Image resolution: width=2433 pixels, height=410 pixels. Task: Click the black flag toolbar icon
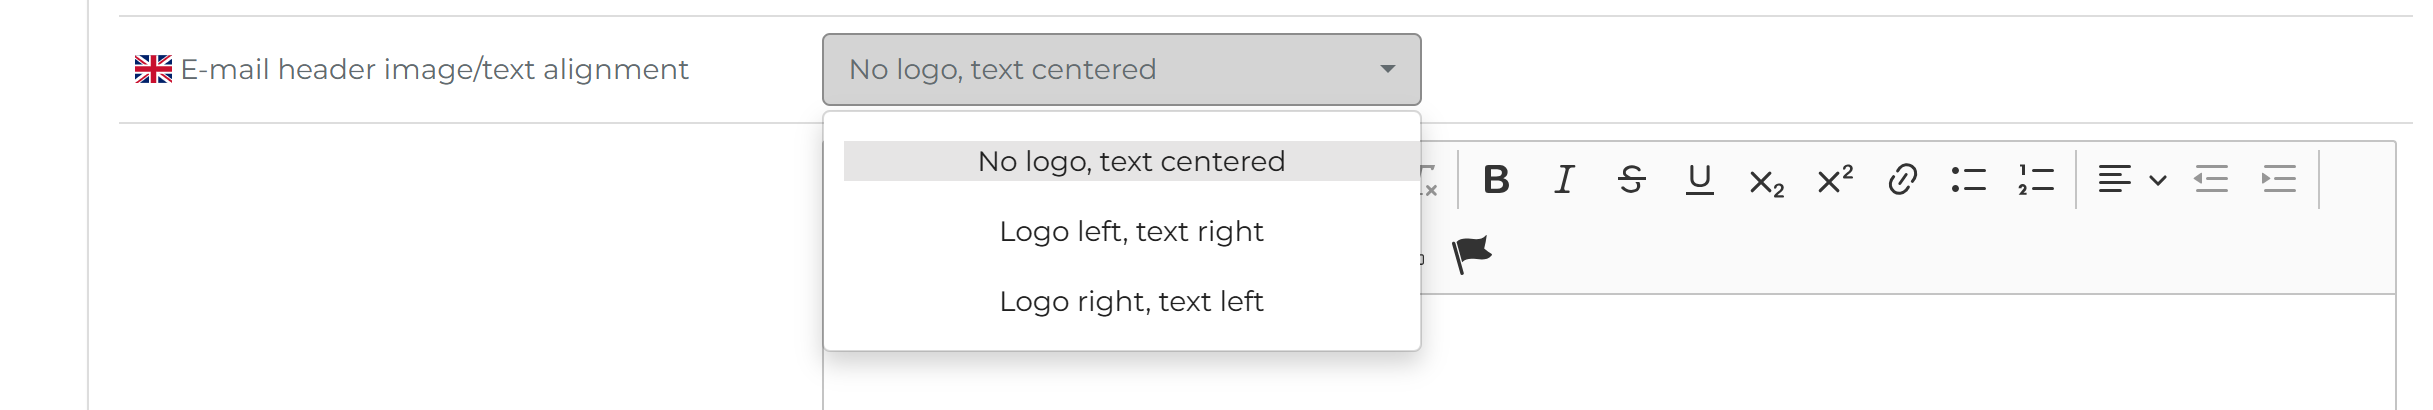[x=1472, y=254]
